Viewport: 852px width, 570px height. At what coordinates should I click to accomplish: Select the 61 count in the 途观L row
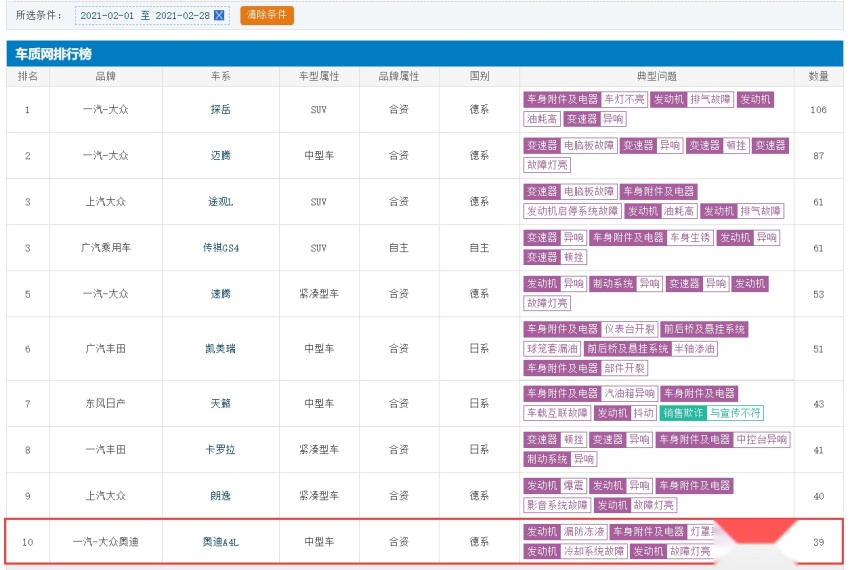point(818,202)
